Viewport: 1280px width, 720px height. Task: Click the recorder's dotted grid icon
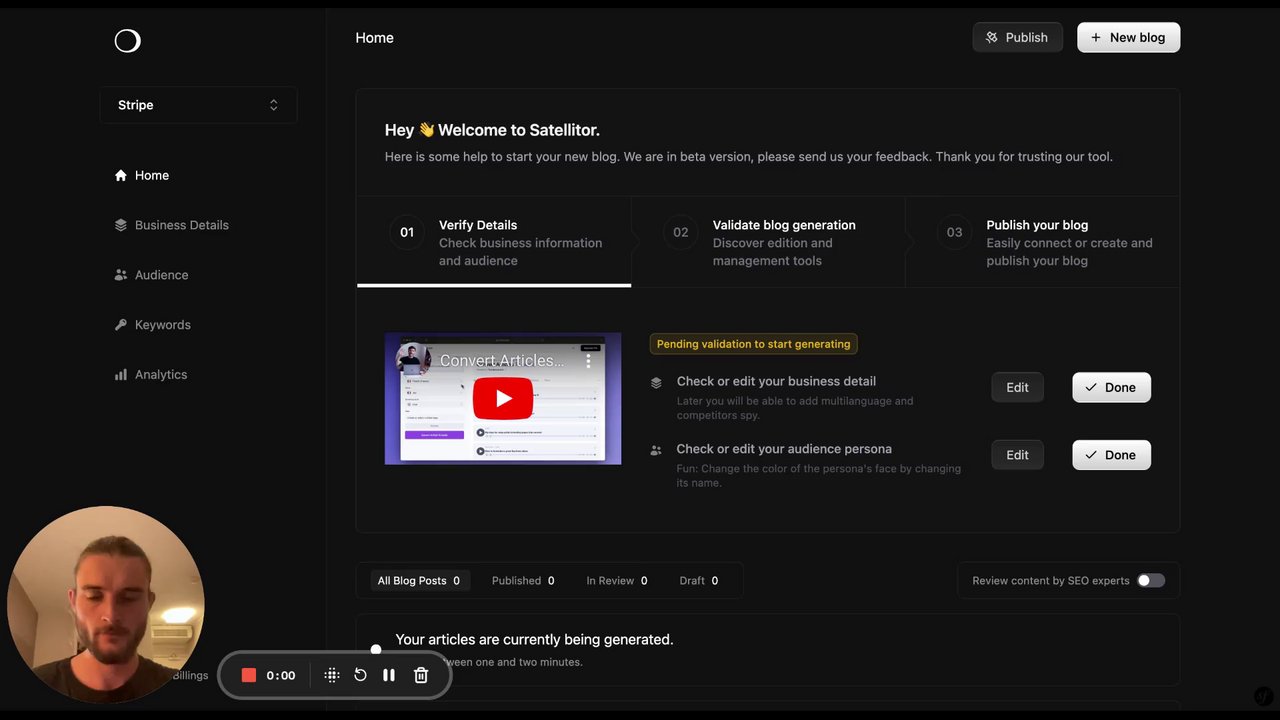332,675
